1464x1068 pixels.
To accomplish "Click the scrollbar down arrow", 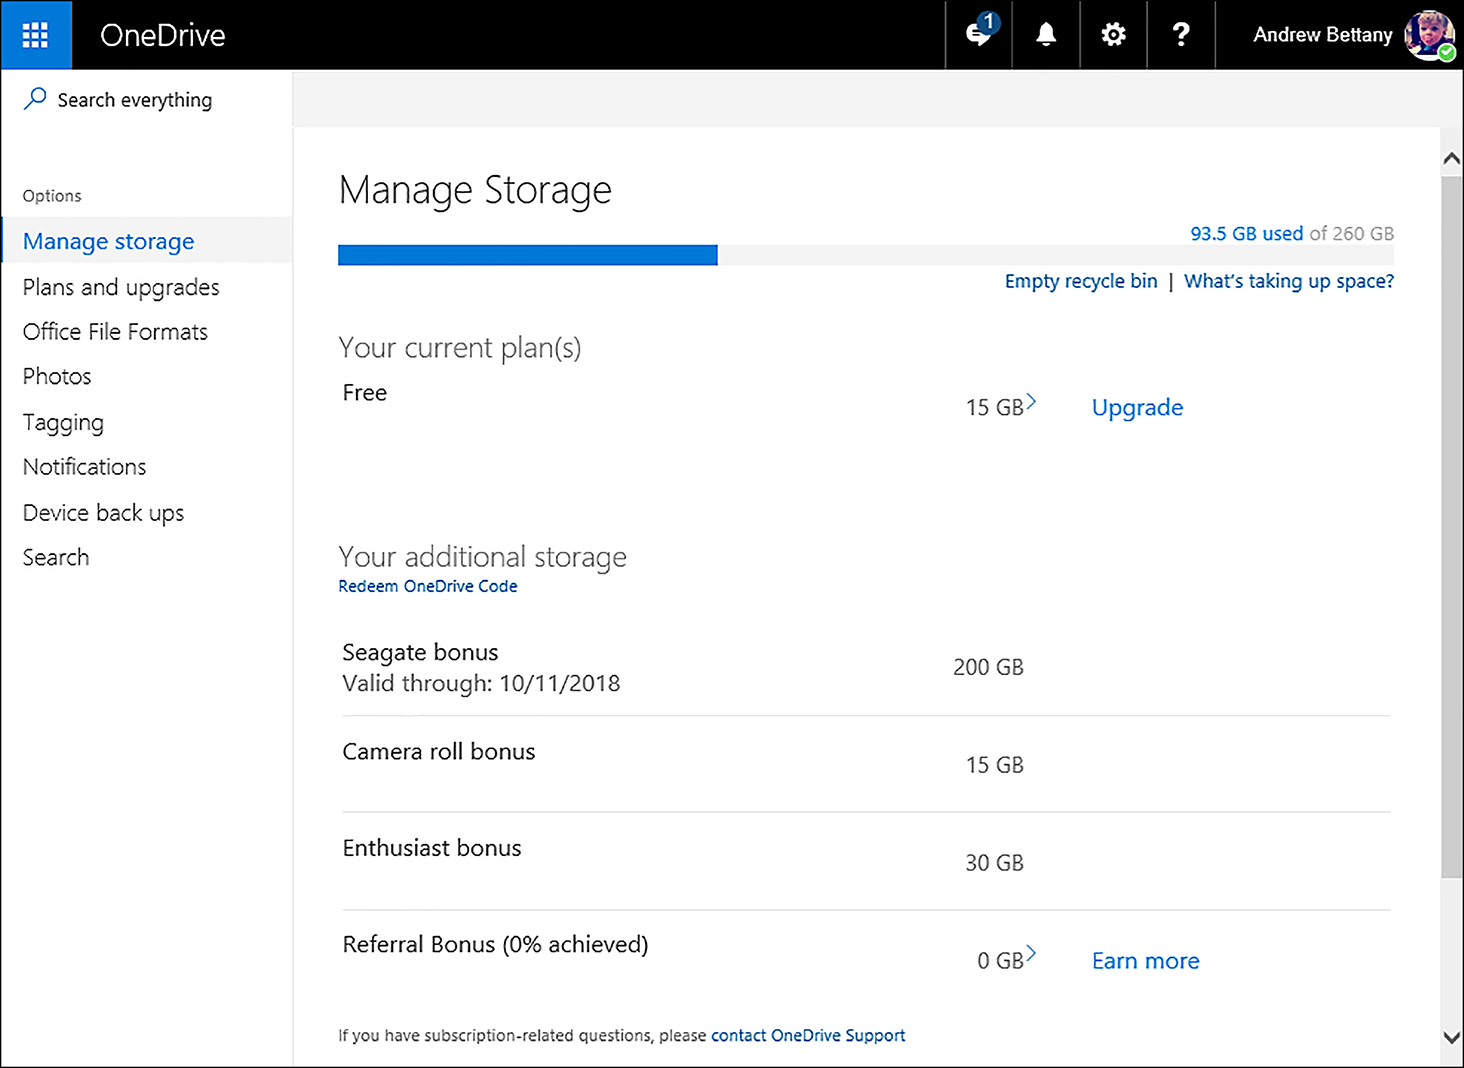I will click(1452, 1037).
